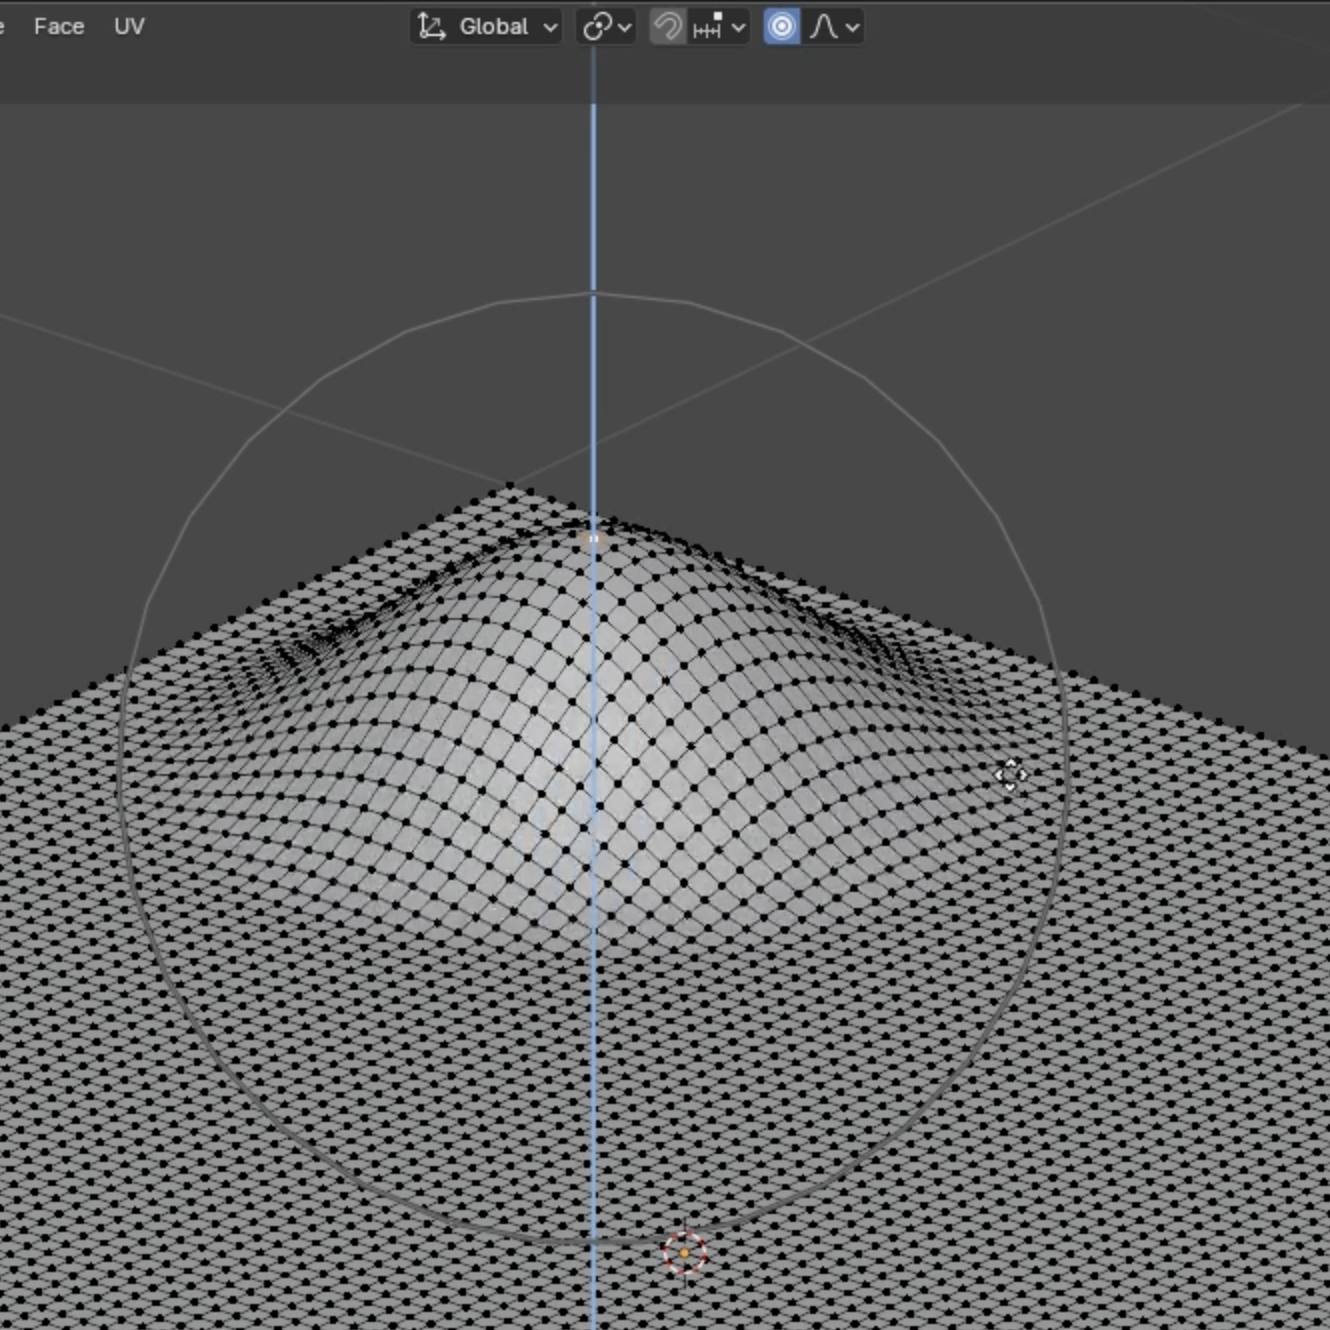Open the UV menu

click(x=129, y=27)
